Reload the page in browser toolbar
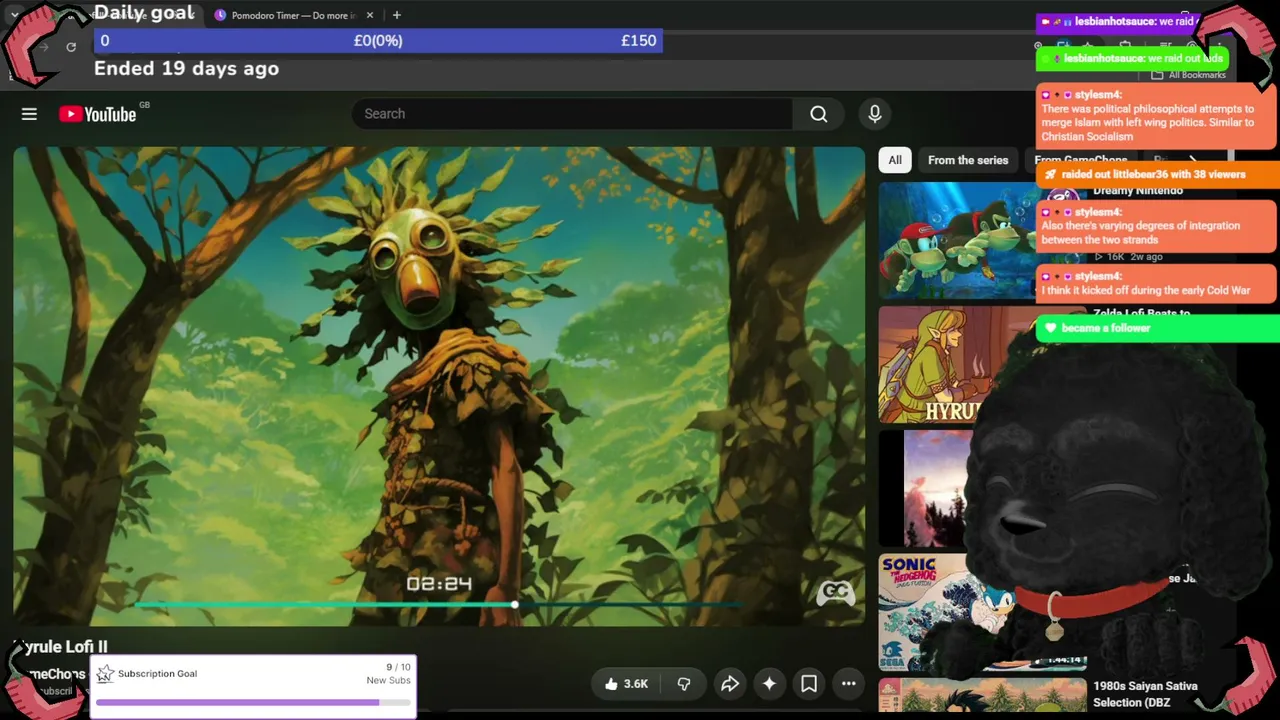1280x720 pixels. (71, 47)
